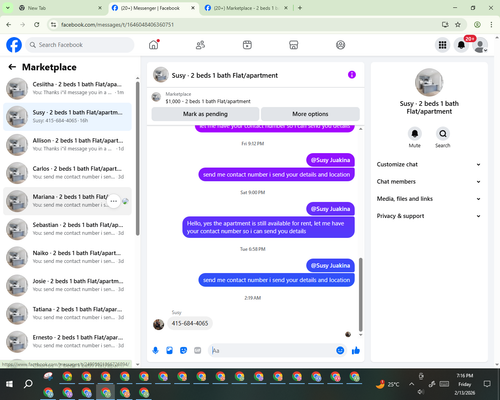Expand Privacy & support section

[x=429, y=216]
